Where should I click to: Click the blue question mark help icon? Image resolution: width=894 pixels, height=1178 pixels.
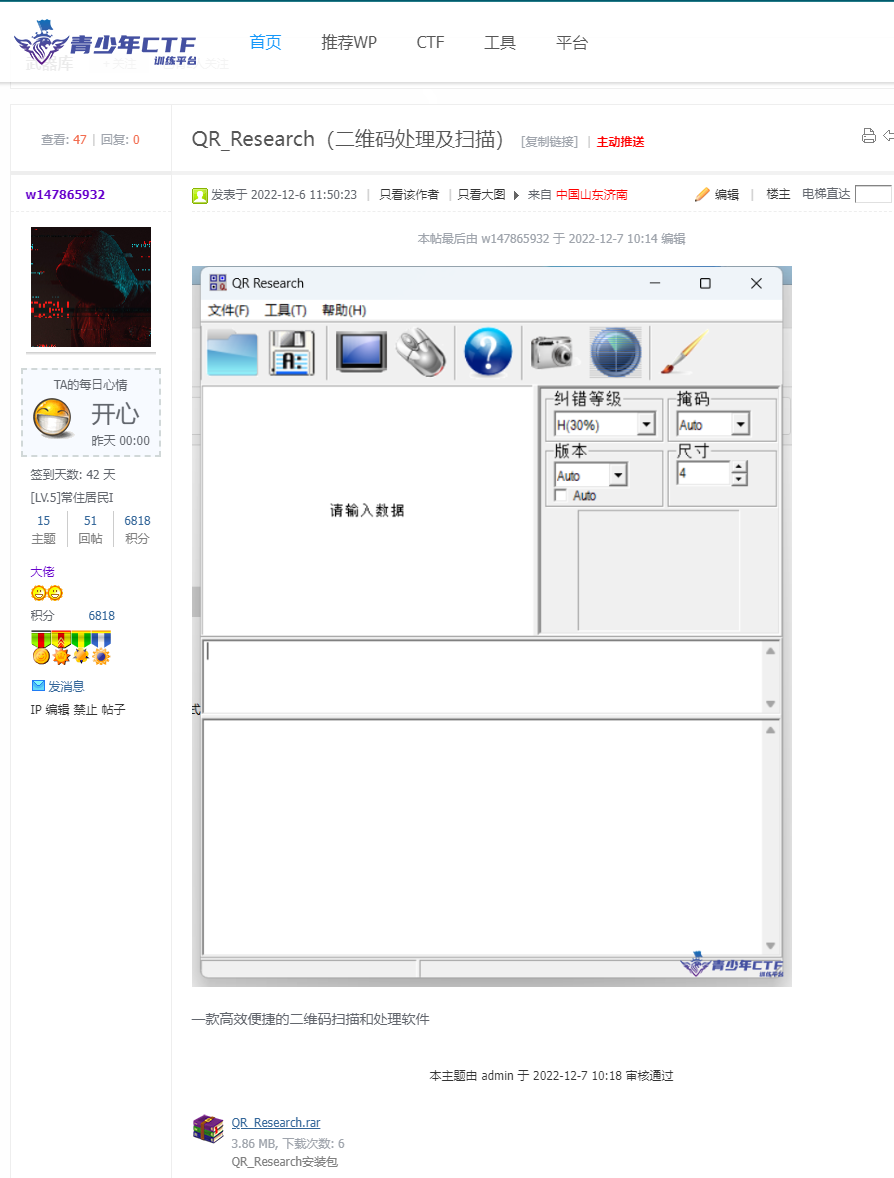488,352
